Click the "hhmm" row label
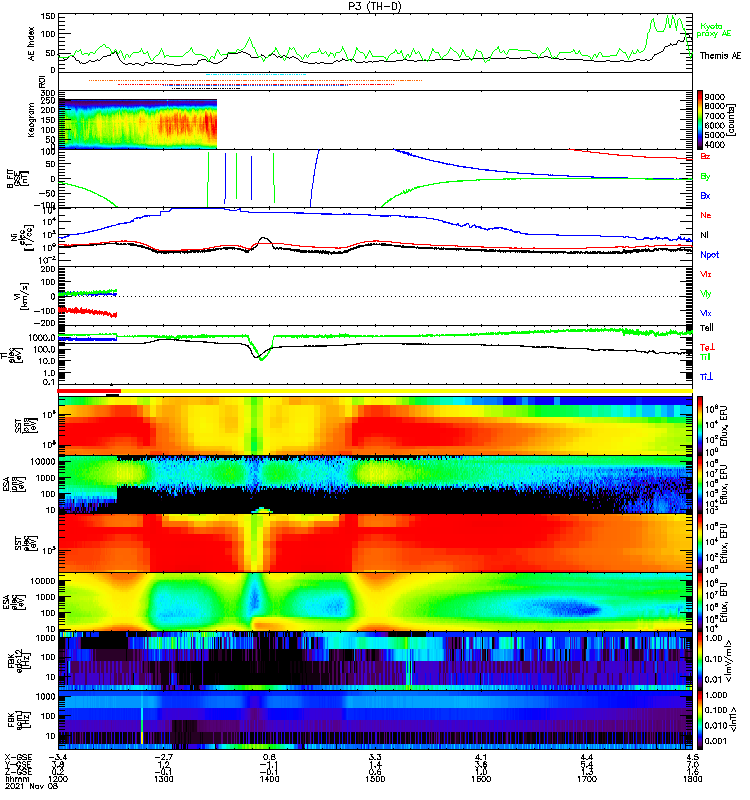750x800 pixels. (x=15, y=779)
